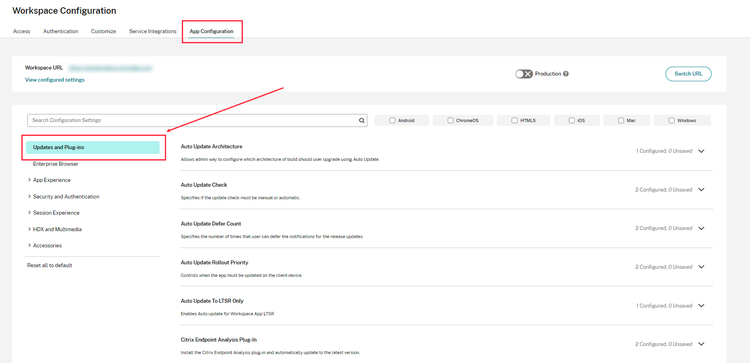
Task: Expand the App Experience category
Action: coord(30,180)
